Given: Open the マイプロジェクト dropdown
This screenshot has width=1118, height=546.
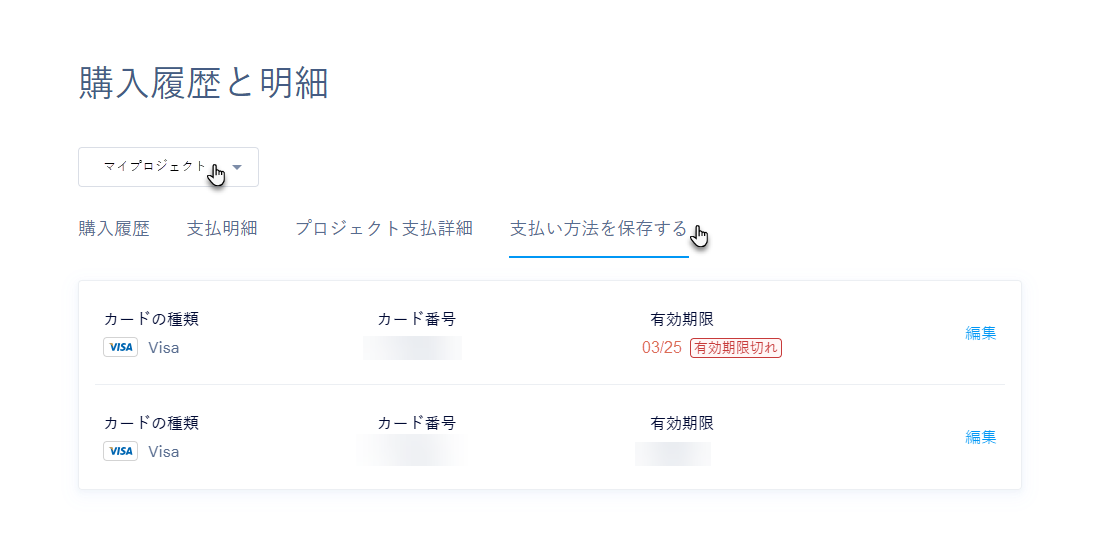Looking at the screenshot, I should coord(168,167).
